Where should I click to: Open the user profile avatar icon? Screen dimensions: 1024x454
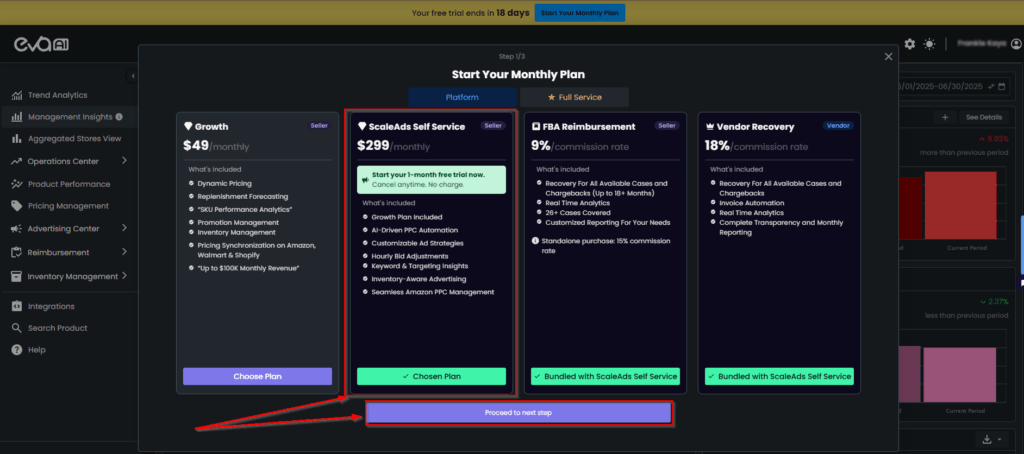pos(1016,44)
